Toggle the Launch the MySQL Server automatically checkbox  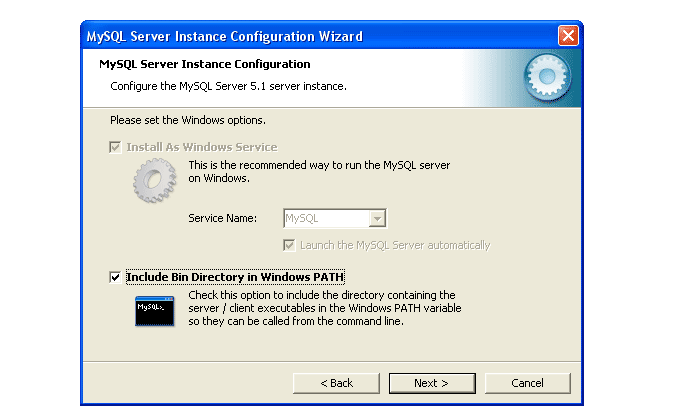pyautogui.click(x=290, y=245)
